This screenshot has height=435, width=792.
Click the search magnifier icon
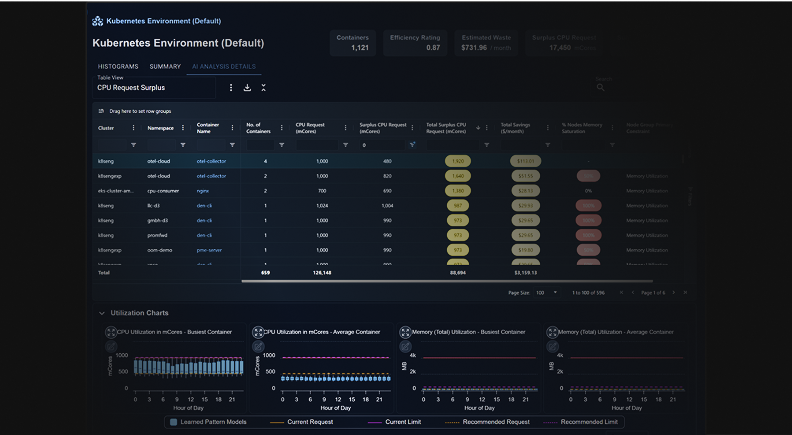tap(600, 87)
